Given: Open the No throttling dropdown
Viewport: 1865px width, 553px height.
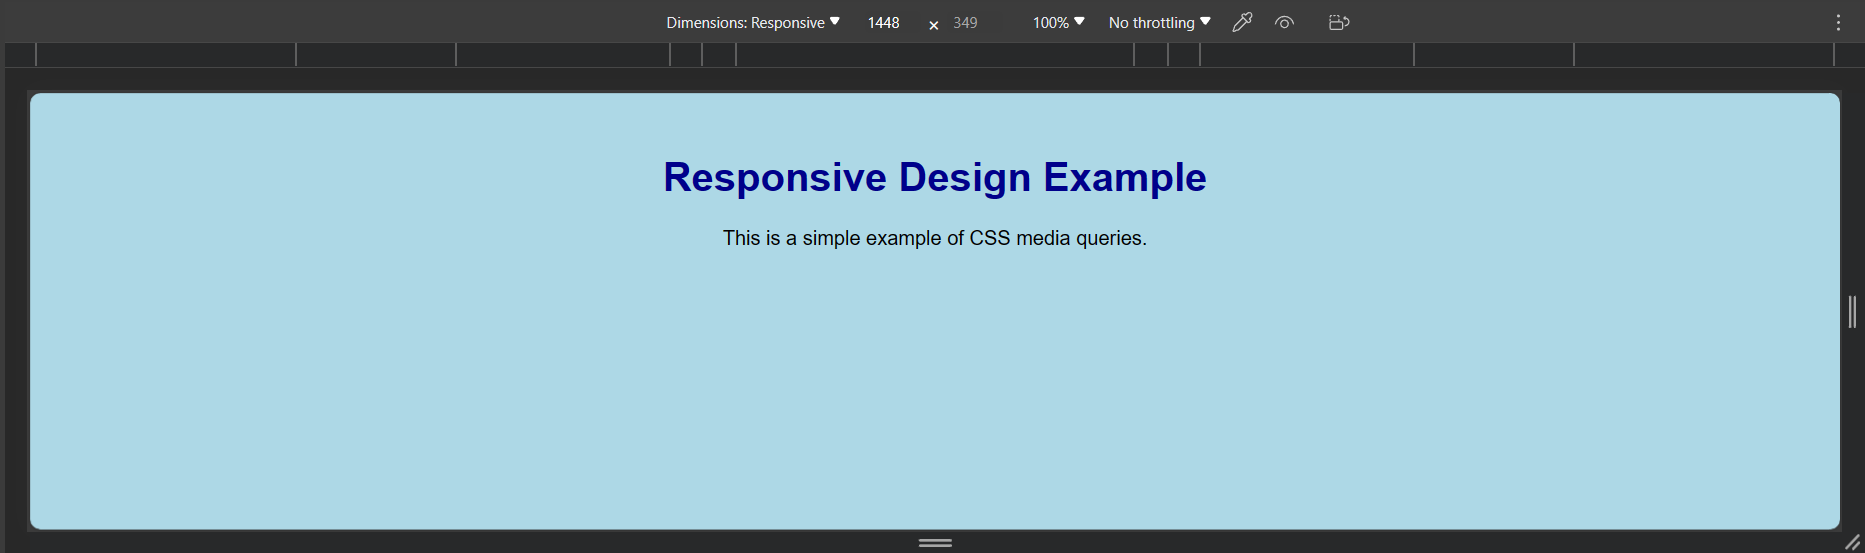Looking at the screenshot, I should coord(1159,22).
